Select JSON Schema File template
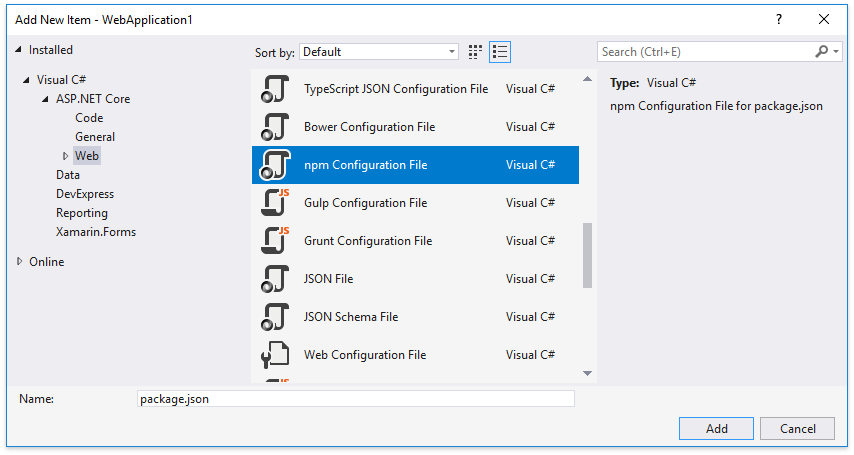Image resolution: width=854 pixels, height=455 pixels. tap(415, 317)
